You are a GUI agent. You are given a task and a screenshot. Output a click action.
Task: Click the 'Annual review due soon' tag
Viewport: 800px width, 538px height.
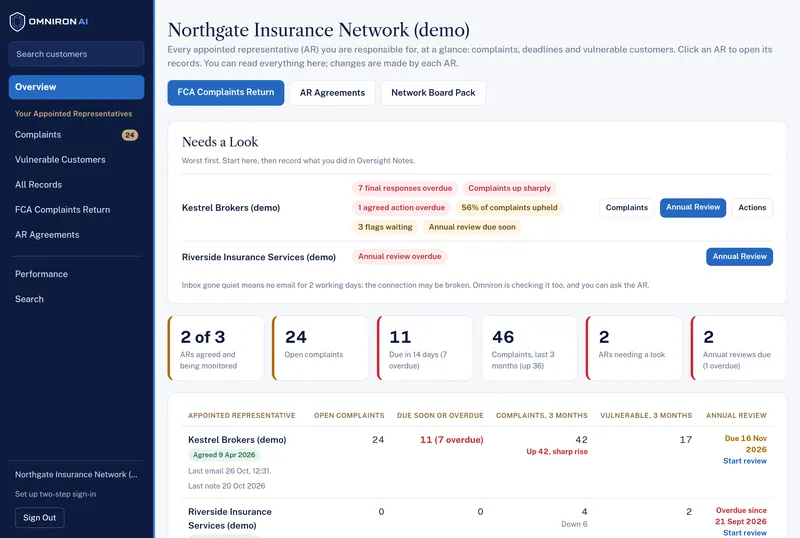click(472, 227)
